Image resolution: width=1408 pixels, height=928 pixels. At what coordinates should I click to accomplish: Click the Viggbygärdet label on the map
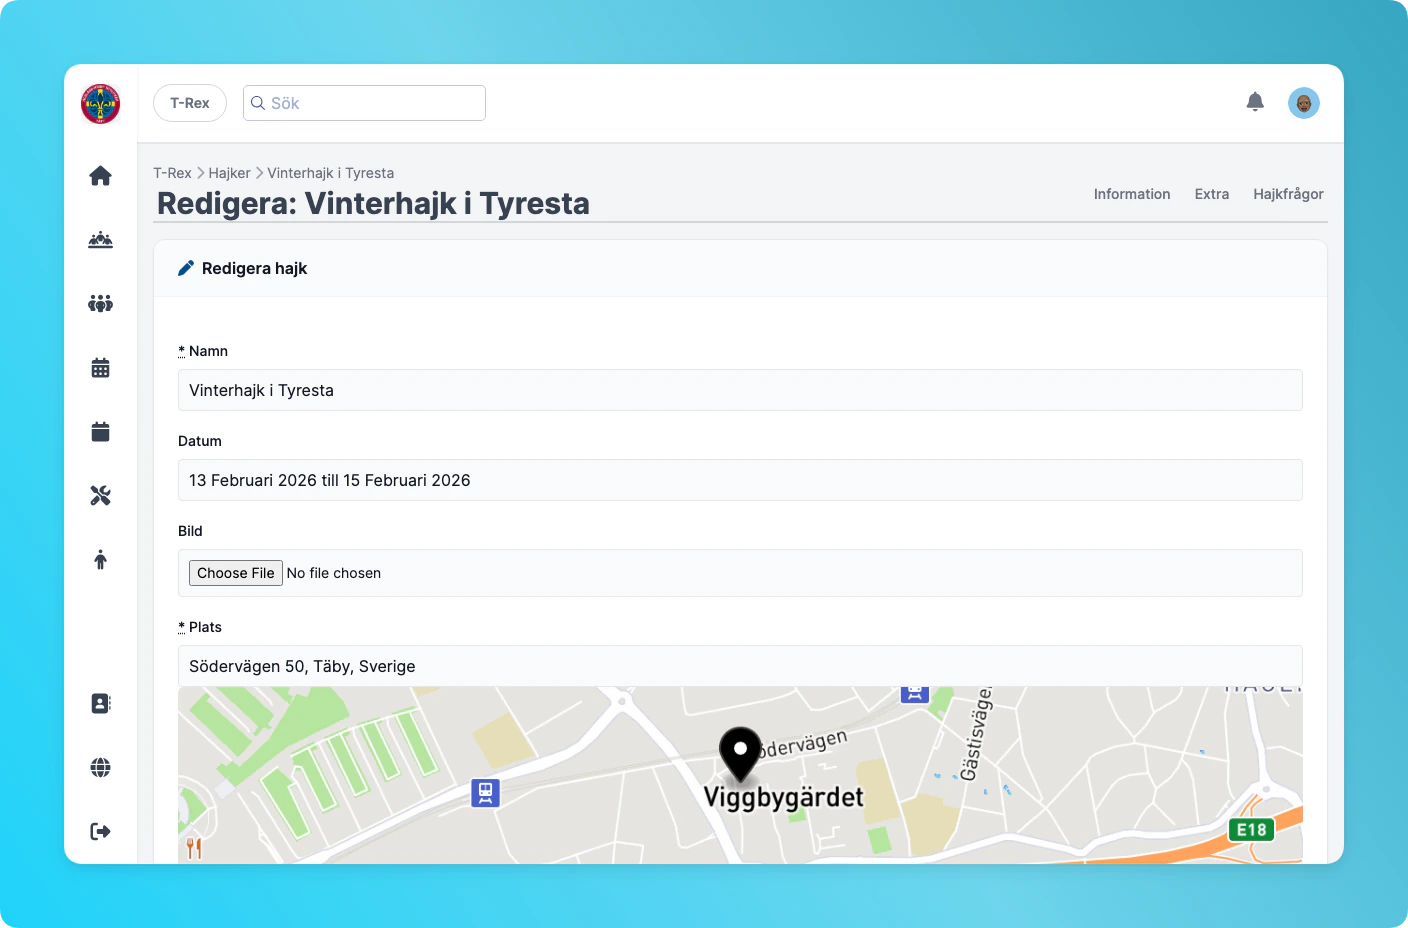(783, 798)
